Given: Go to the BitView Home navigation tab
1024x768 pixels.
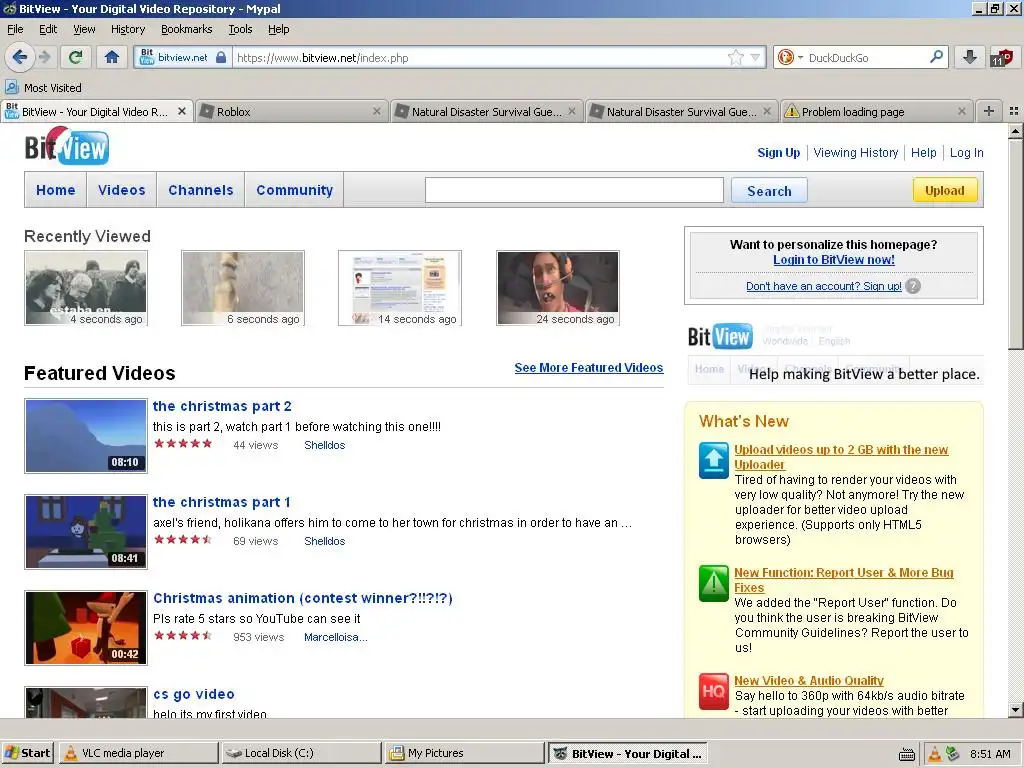Looking at the screenshot, I should (x=56, y=190).
